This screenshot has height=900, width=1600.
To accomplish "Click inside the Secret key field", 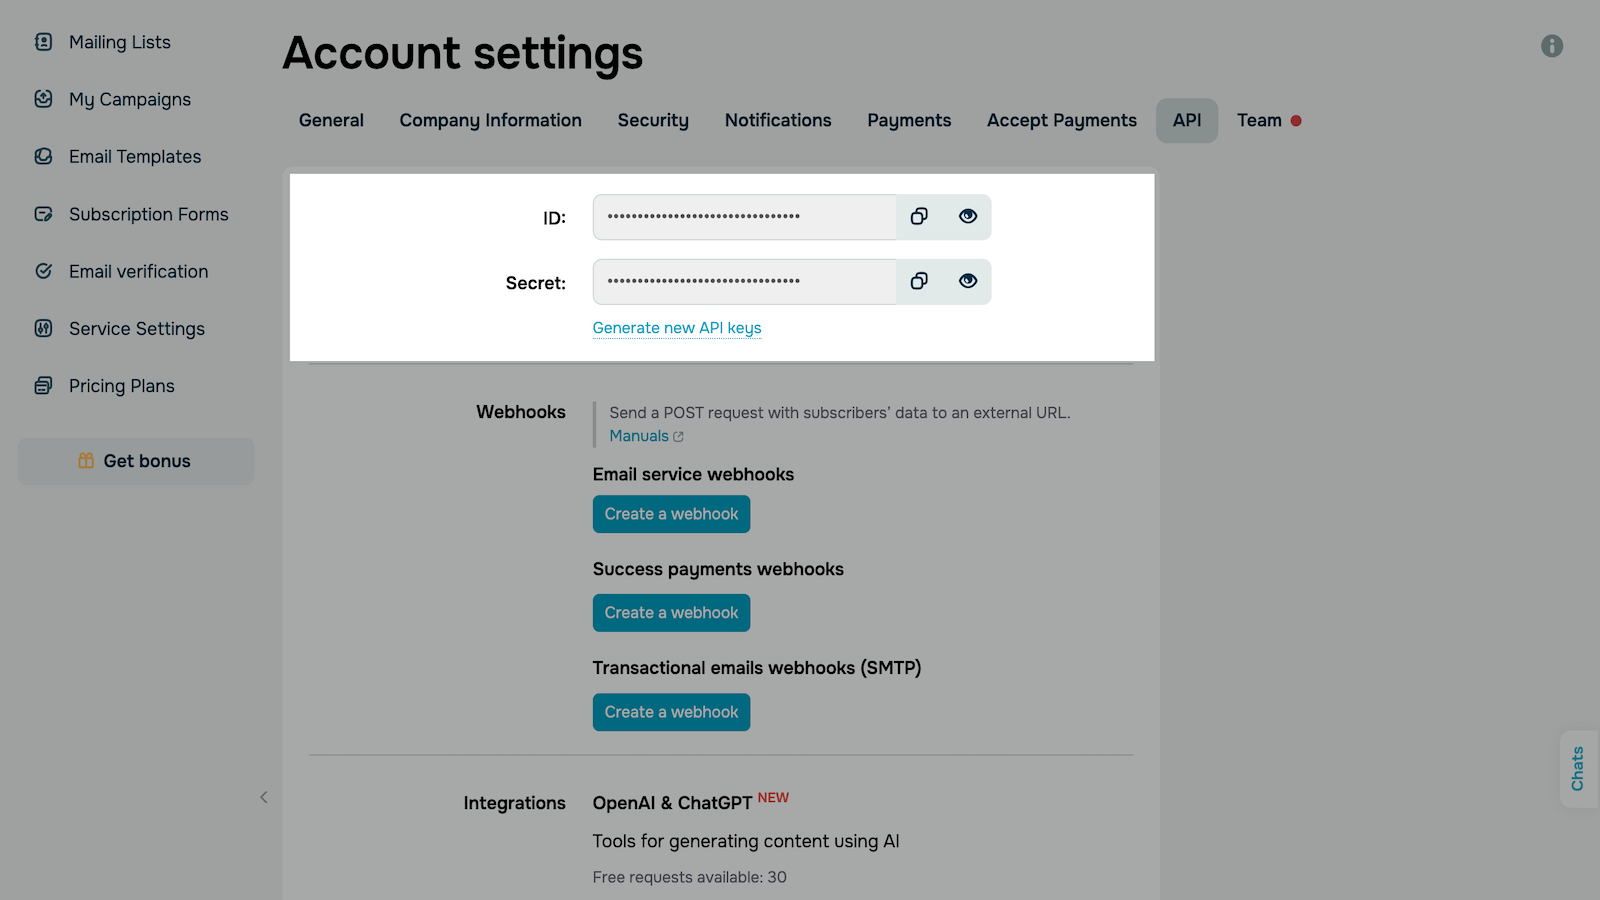I will click(x=744, y=282).
